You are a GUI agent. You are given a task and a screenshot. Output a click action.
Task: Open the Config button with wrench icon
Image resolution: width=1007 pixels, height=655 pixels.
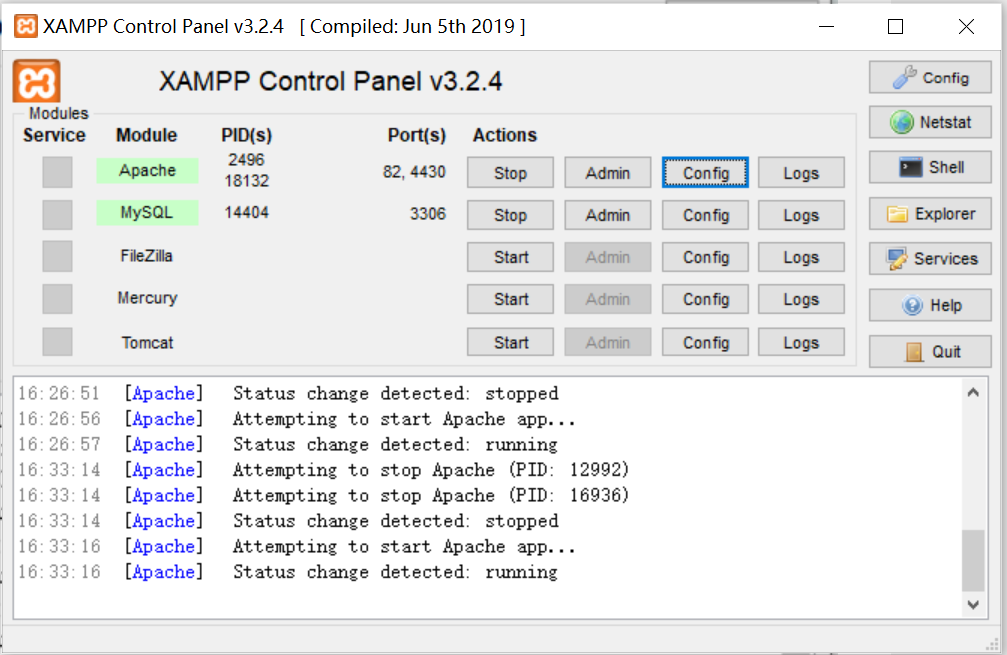tap(930, 78)
